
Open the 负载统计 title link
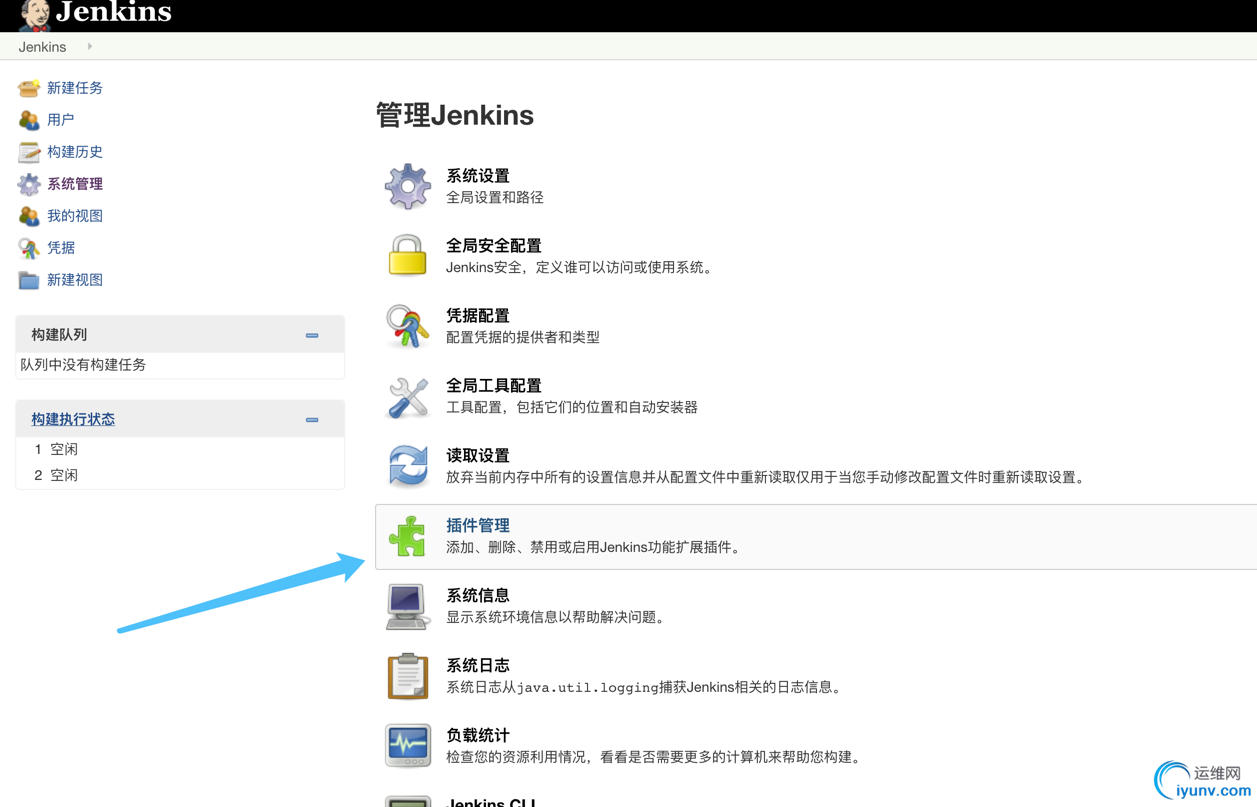(478, 736)
